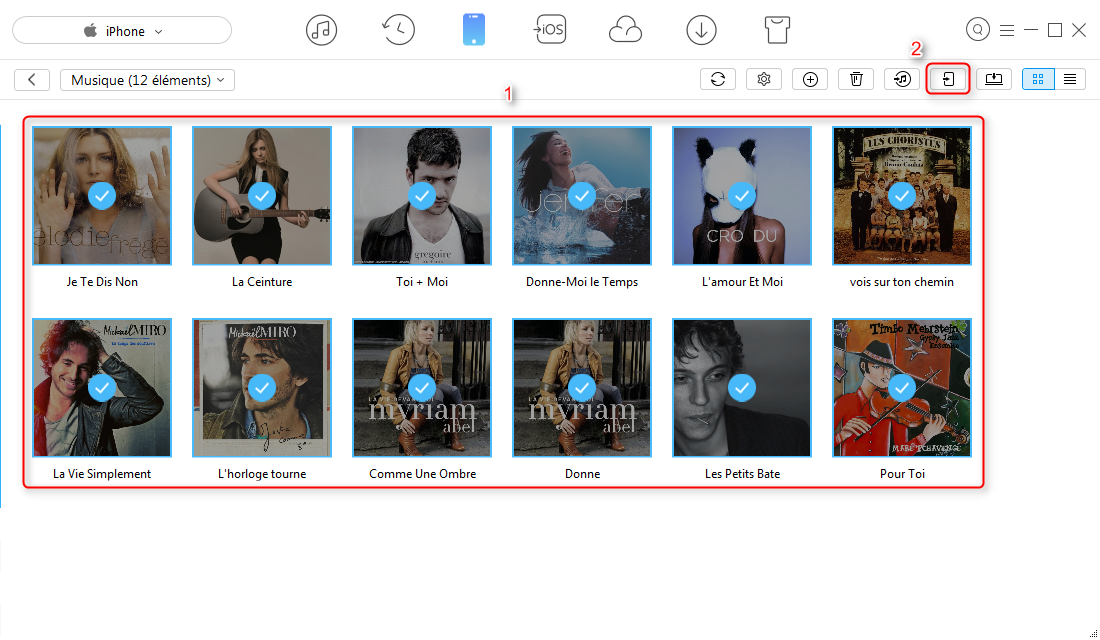
Task: Click the refresh button in toolbar
Action: coord(718,79)
